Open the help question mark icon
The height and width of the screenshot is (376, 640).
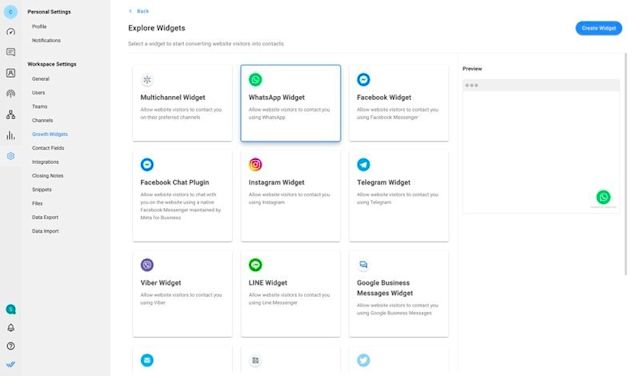coord(11,346)
